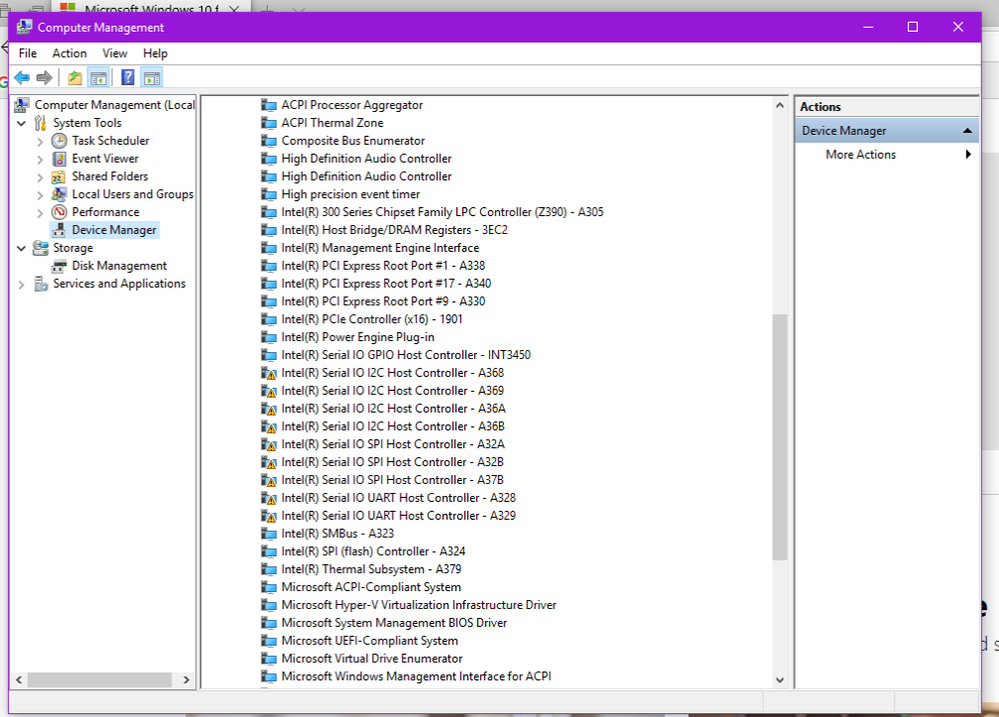This screenshot has height=717, width=999.
Task: Click device list scrollbar up arrow
Action: point(780,105)
